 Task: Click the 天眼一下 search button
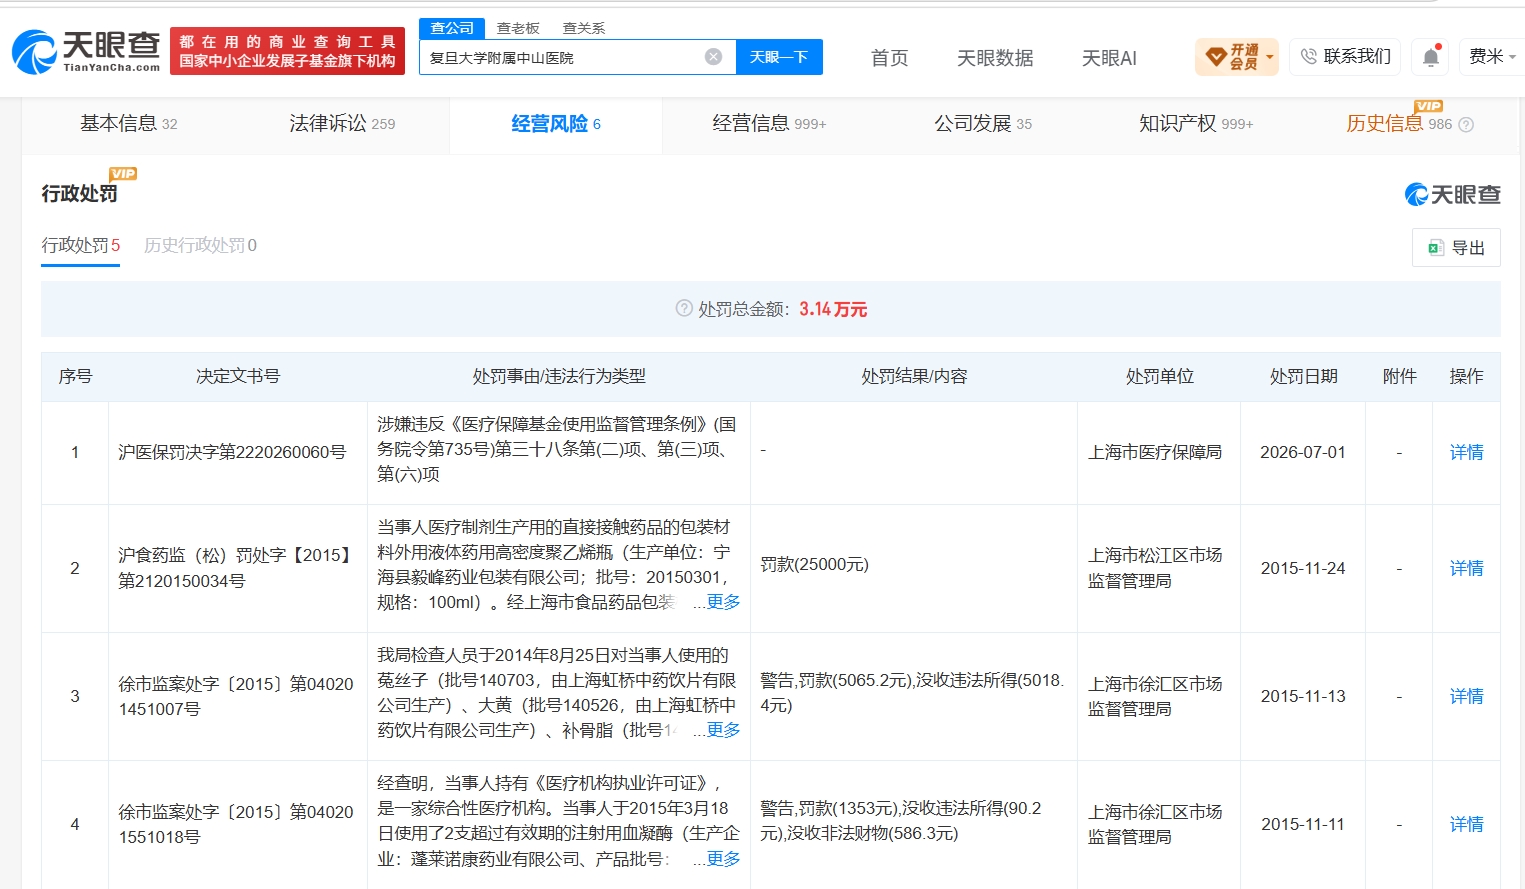click(x=779, y=57)
